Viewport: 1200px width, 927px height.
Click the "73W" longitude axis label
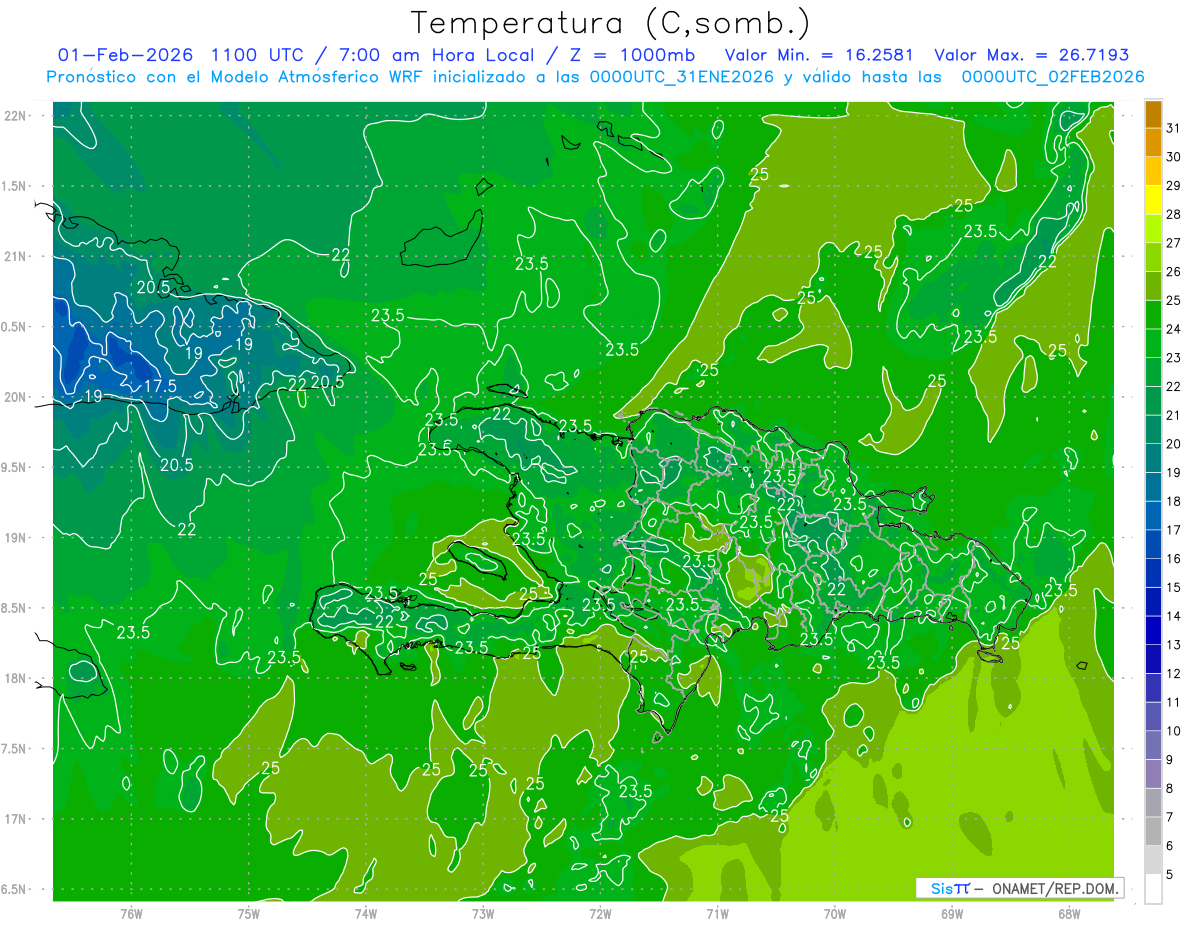point(483,913)
